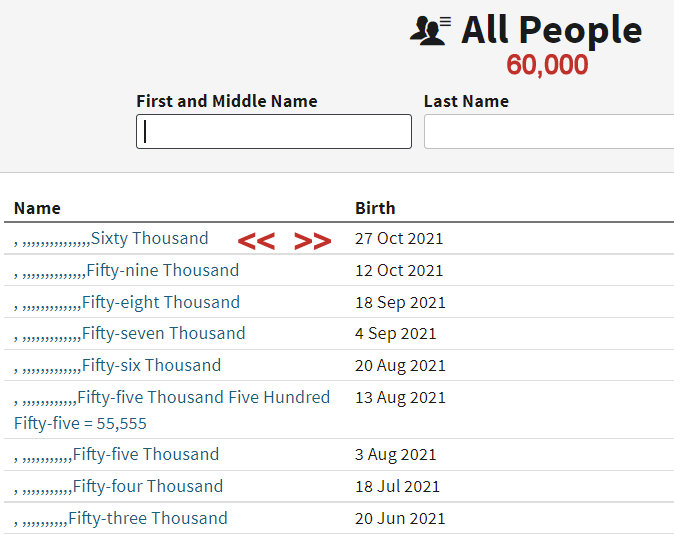674x534 pixels.
Task: Select the Fifty-eight Thousand entry
Action: 160,303
